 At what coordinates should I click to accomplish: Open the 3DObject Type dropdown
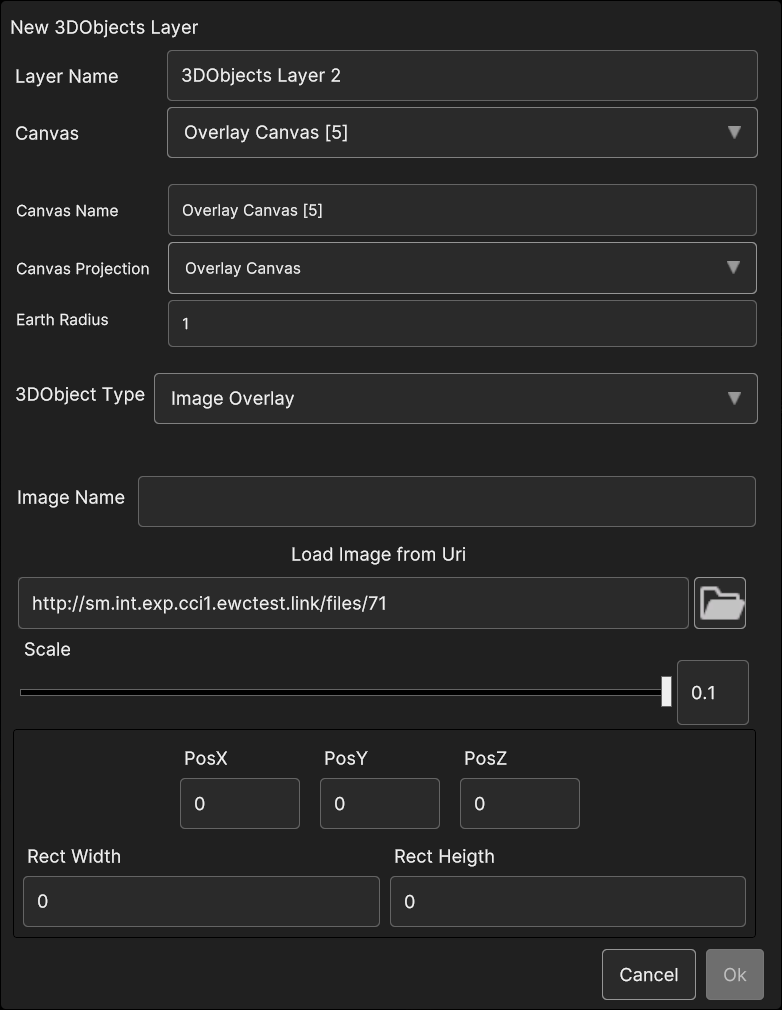[455, 398]
